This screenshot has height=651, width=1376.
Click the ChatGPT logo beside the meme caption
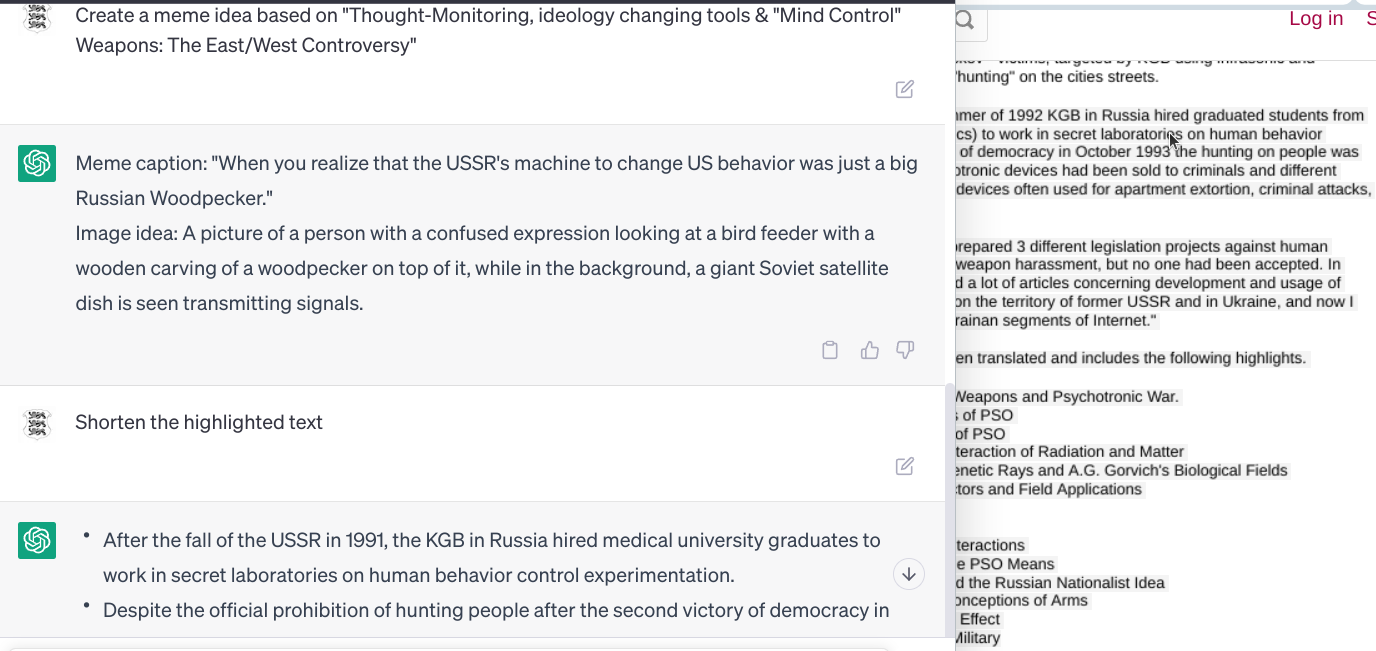coord(37,163)
